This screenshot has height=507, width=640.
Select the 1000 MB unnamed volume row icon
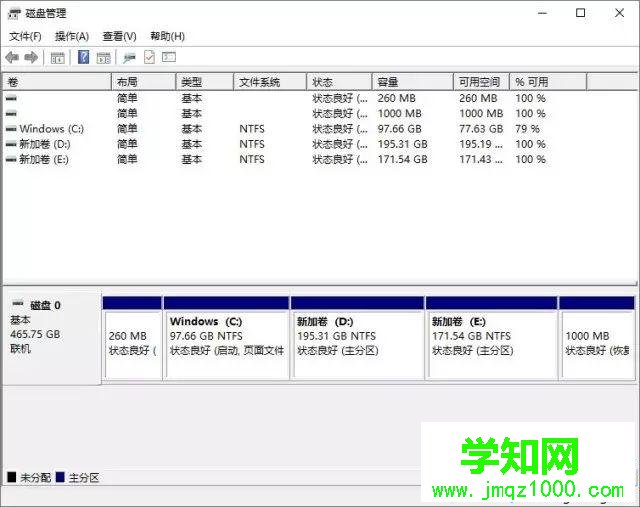11,113
